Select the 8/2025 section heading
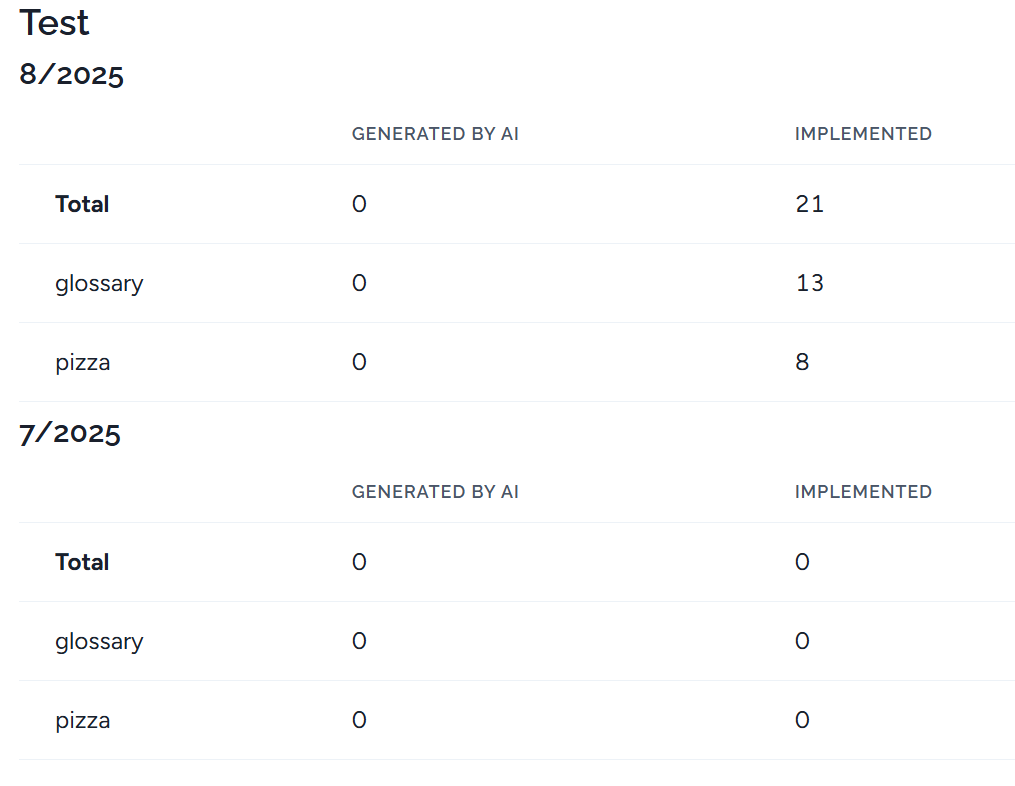Viewport: 1015px width, 786px height. pyautogui.click(x=72, y=75)
